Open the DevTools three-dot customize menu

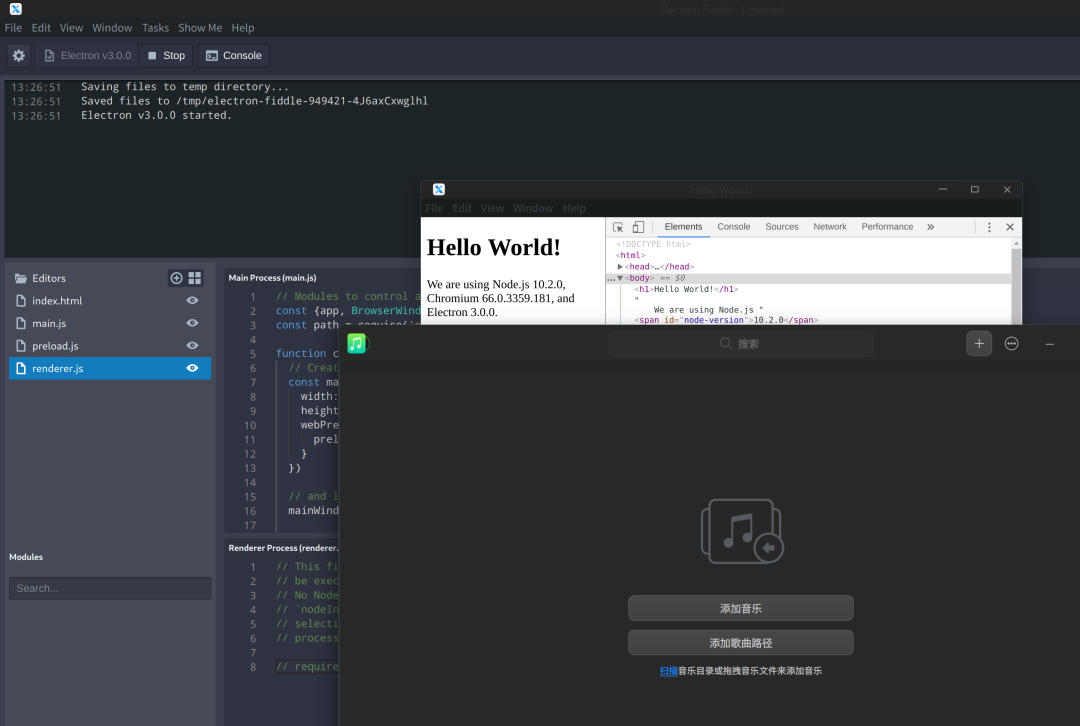click(x=989, y=227)
